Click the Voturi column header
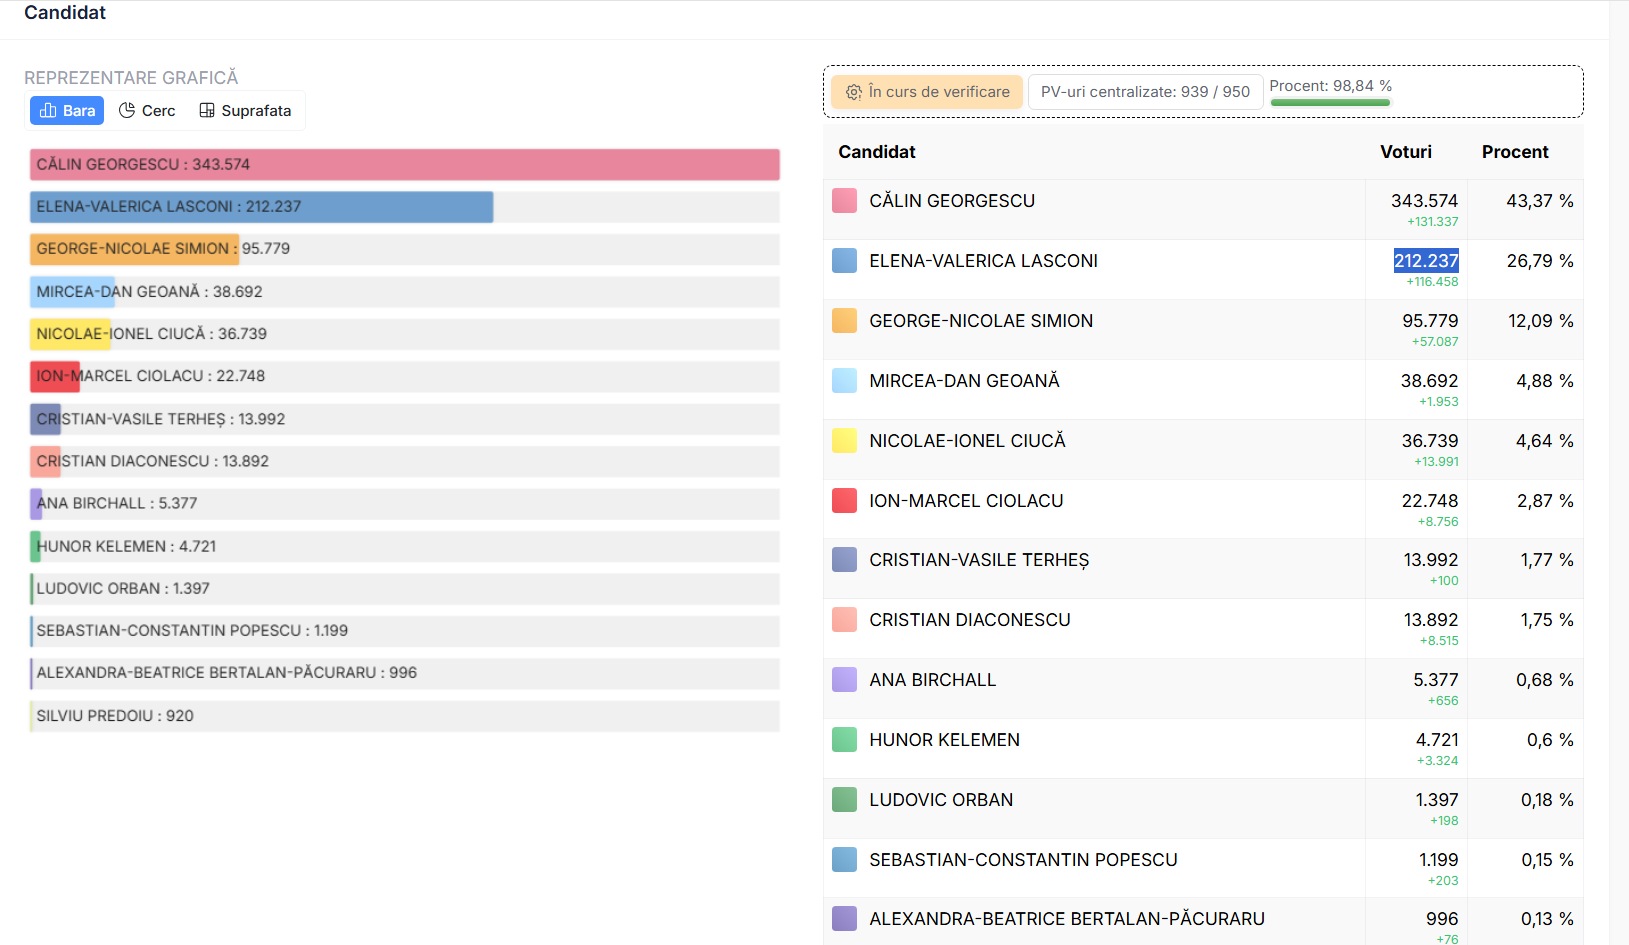1629x945 pixels. point(1405,152)
